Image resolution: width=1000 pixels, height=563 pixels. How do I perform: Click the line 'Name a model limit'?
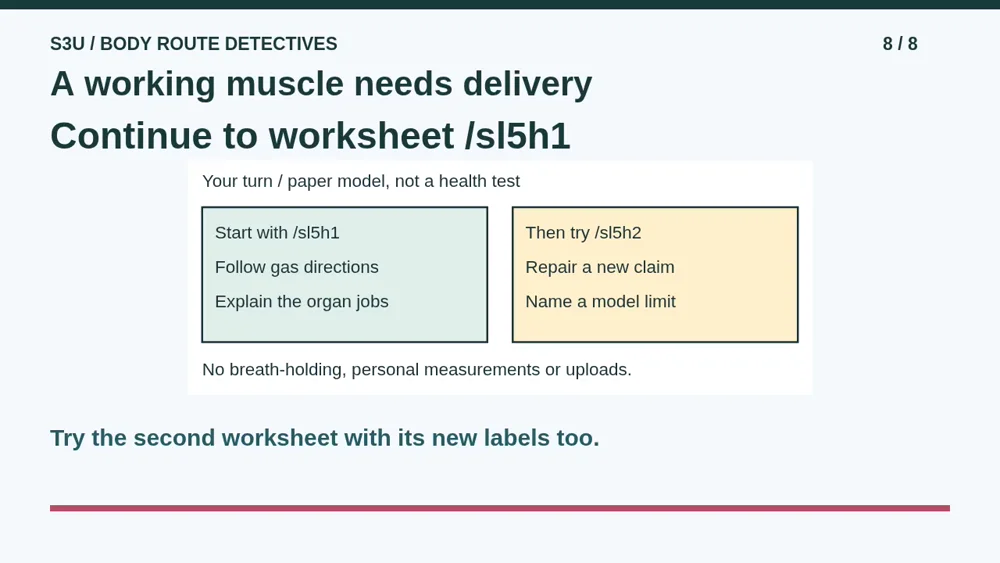[600, 302]
